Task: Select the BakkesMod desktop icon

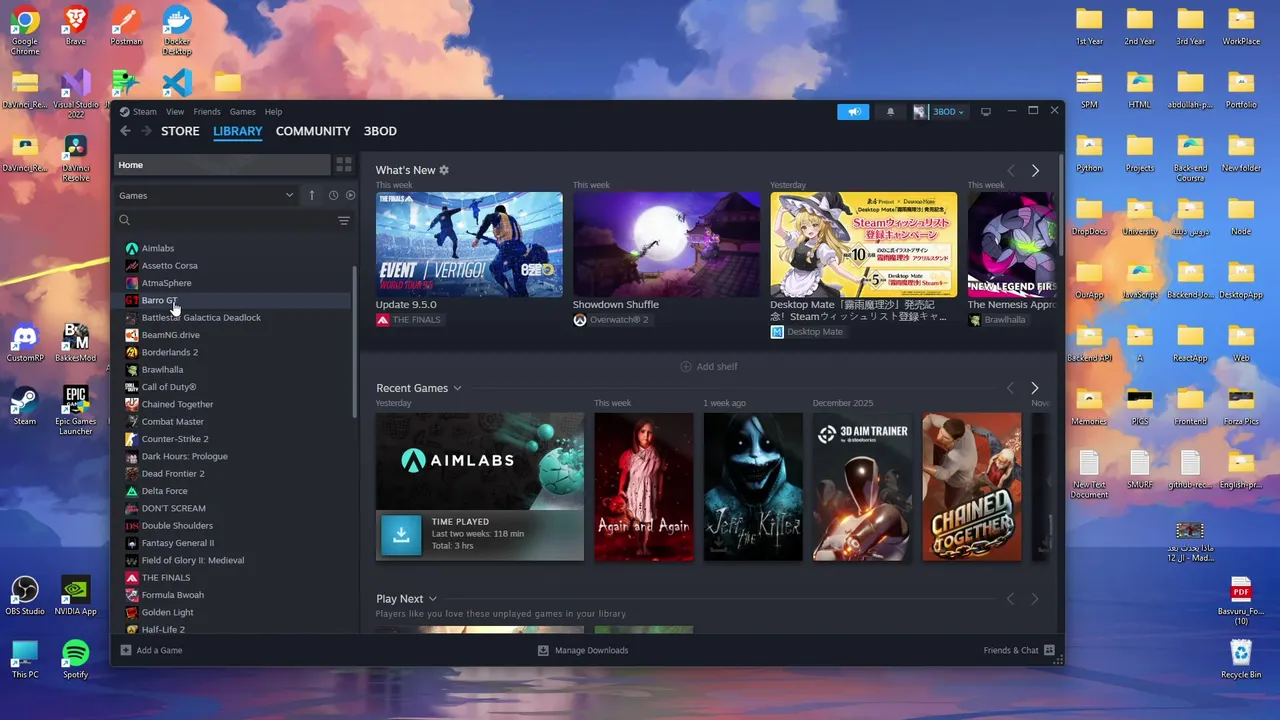Action: click(x=76, y=343)
